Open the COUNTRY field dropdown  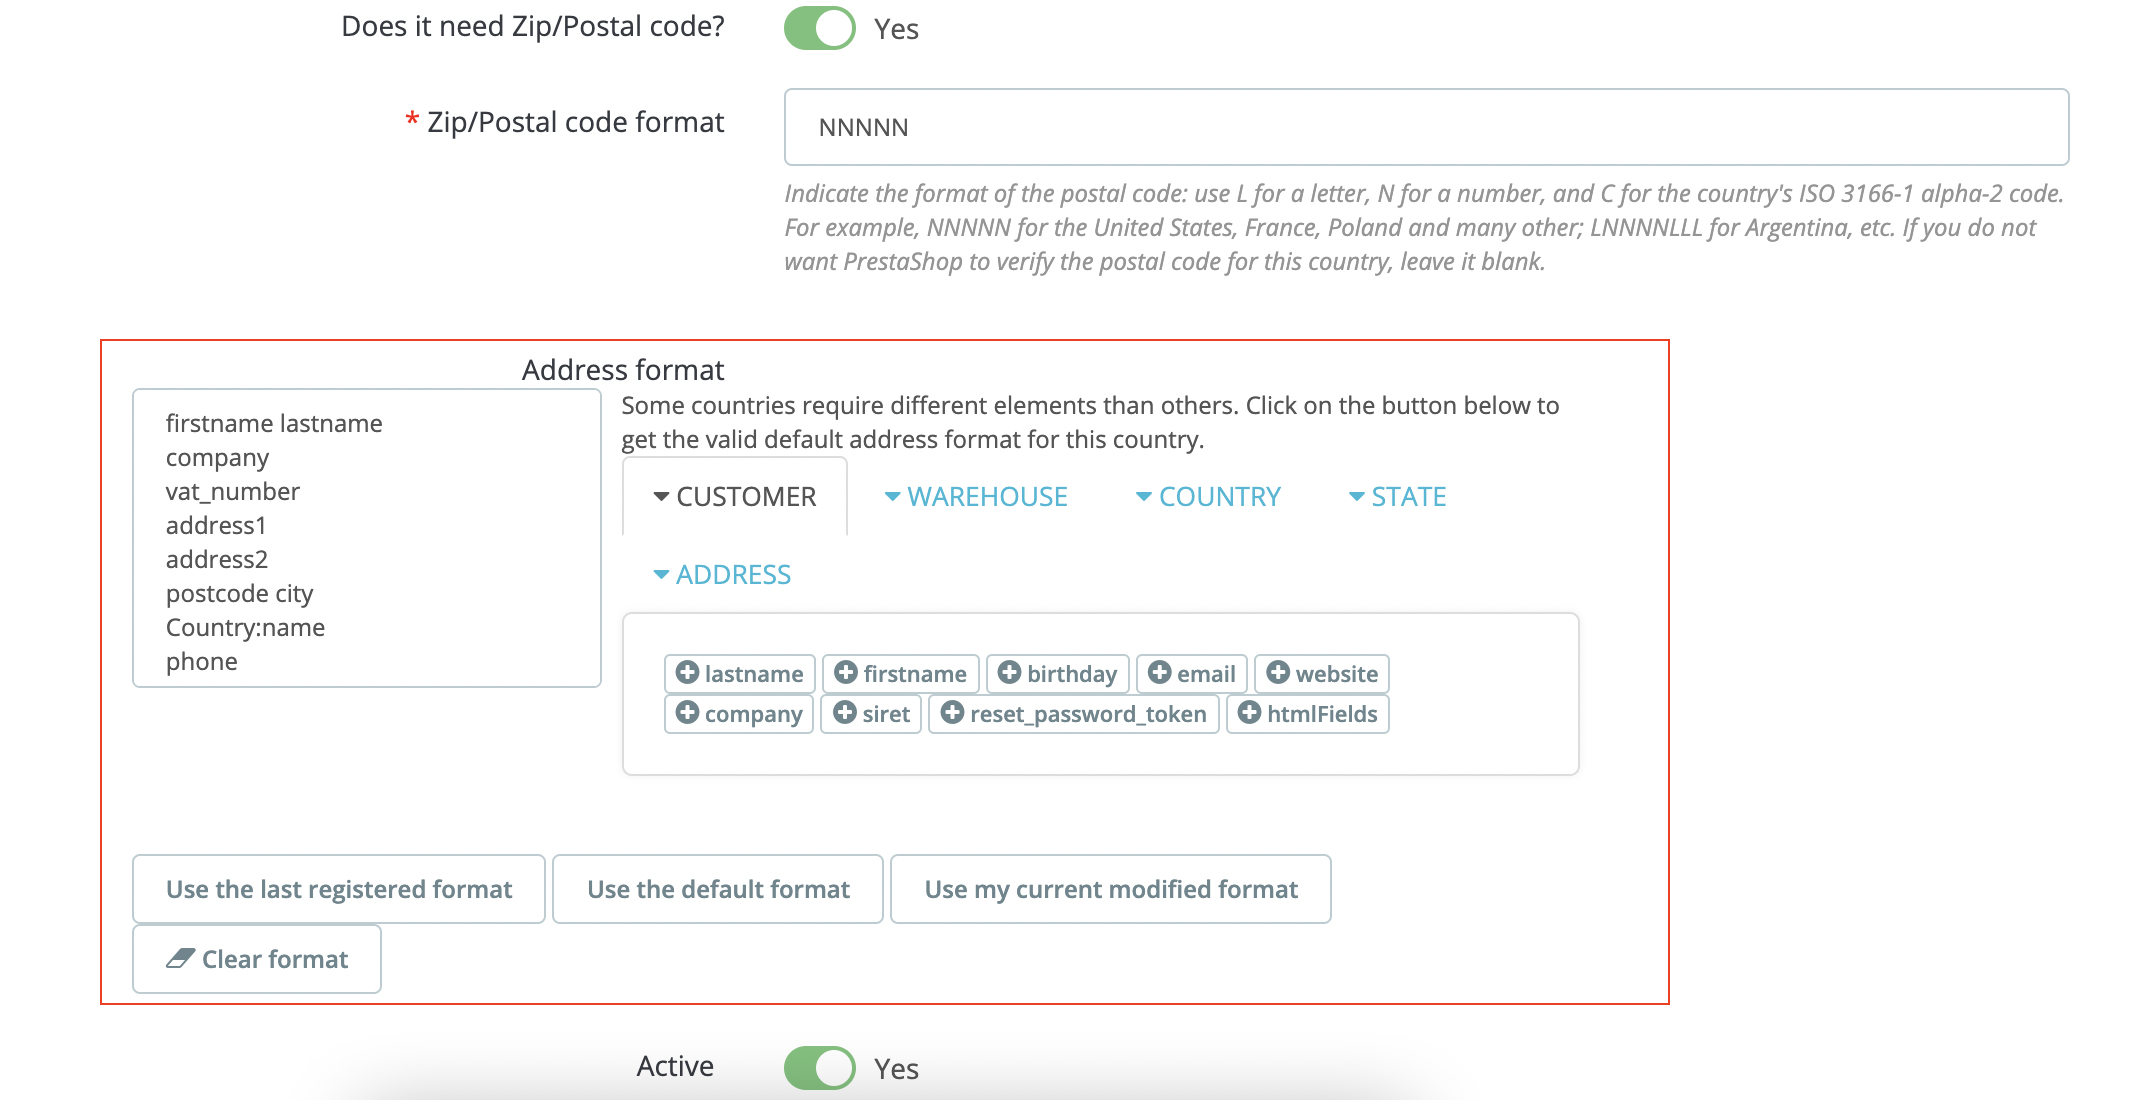pos(1208,496)
